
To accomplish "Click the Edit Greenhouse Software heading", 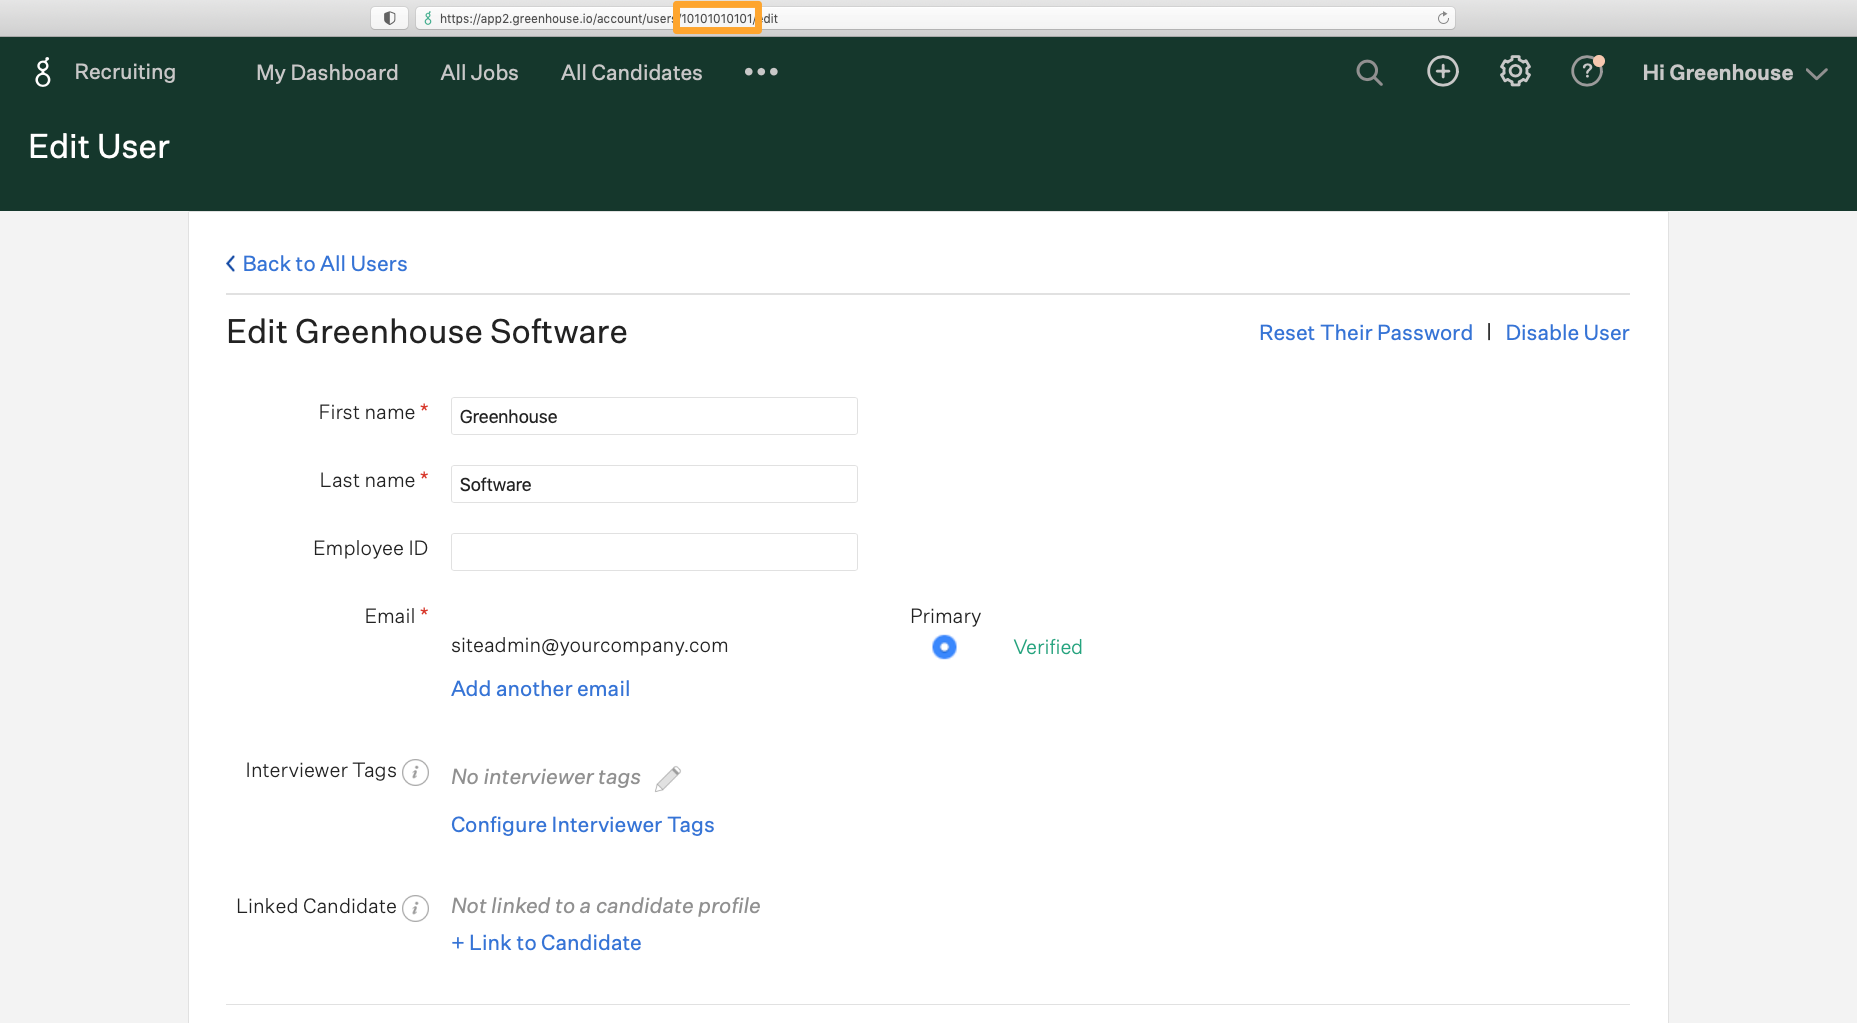I will tap(427, 332).
